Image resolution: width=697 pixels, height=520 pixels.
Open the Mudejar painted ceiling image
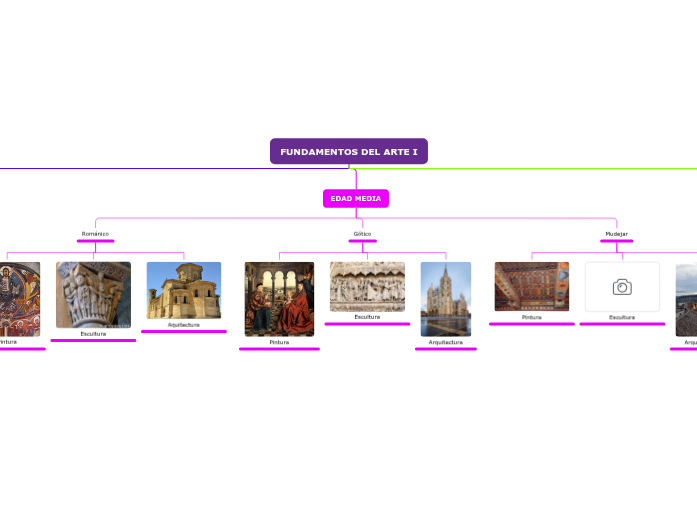click(x=532, y=287)
